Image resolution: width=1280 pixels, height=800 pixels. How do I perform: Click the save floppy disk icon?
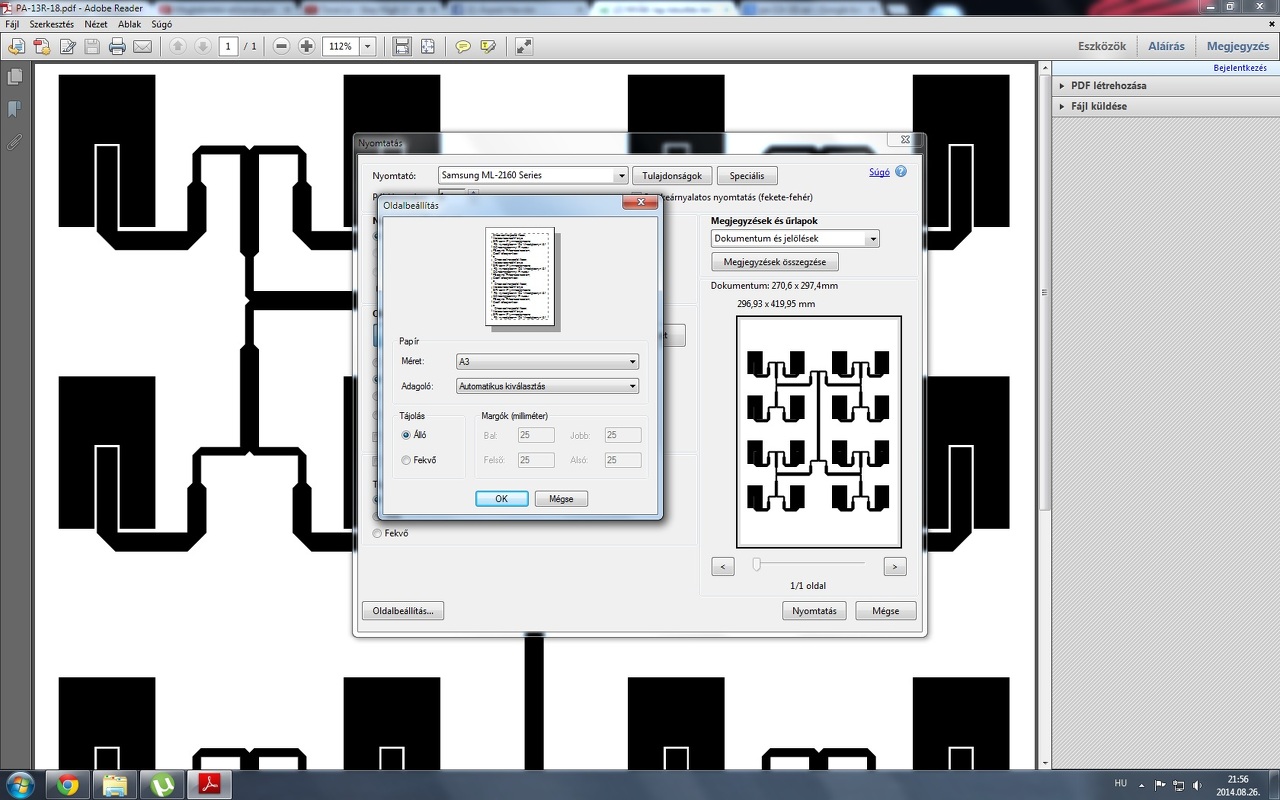click(92, 46)
